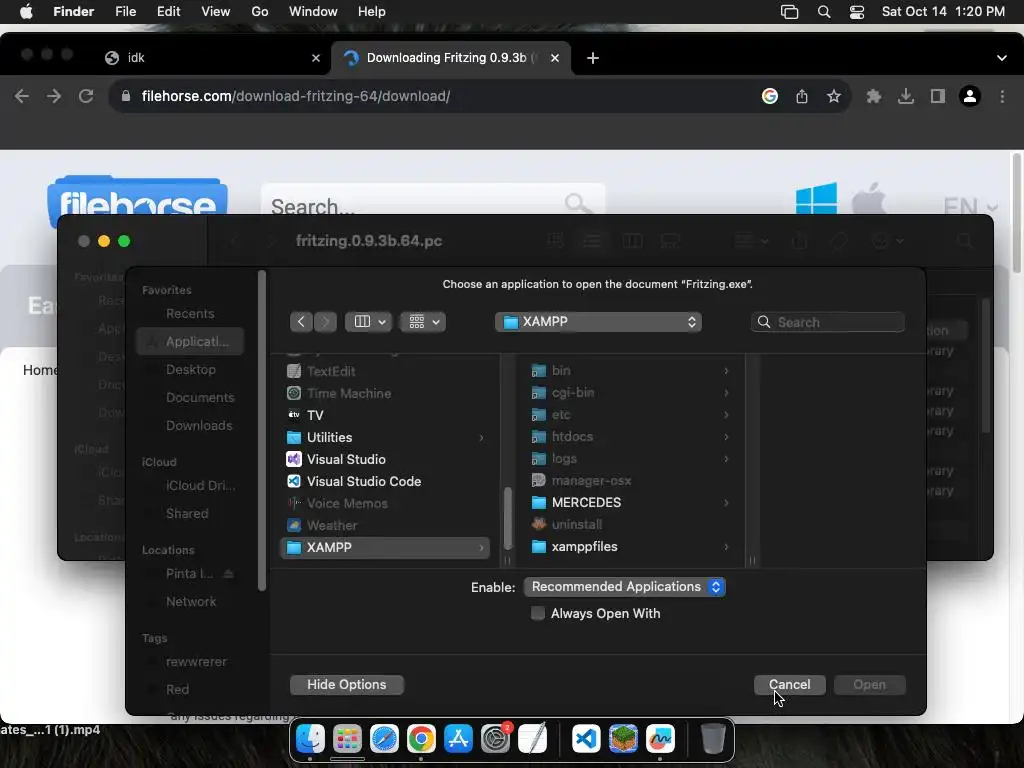The width and height of the screenshot is (1024, 768).
Task: Click the Google icon in address bar
Action: point(770,97)
